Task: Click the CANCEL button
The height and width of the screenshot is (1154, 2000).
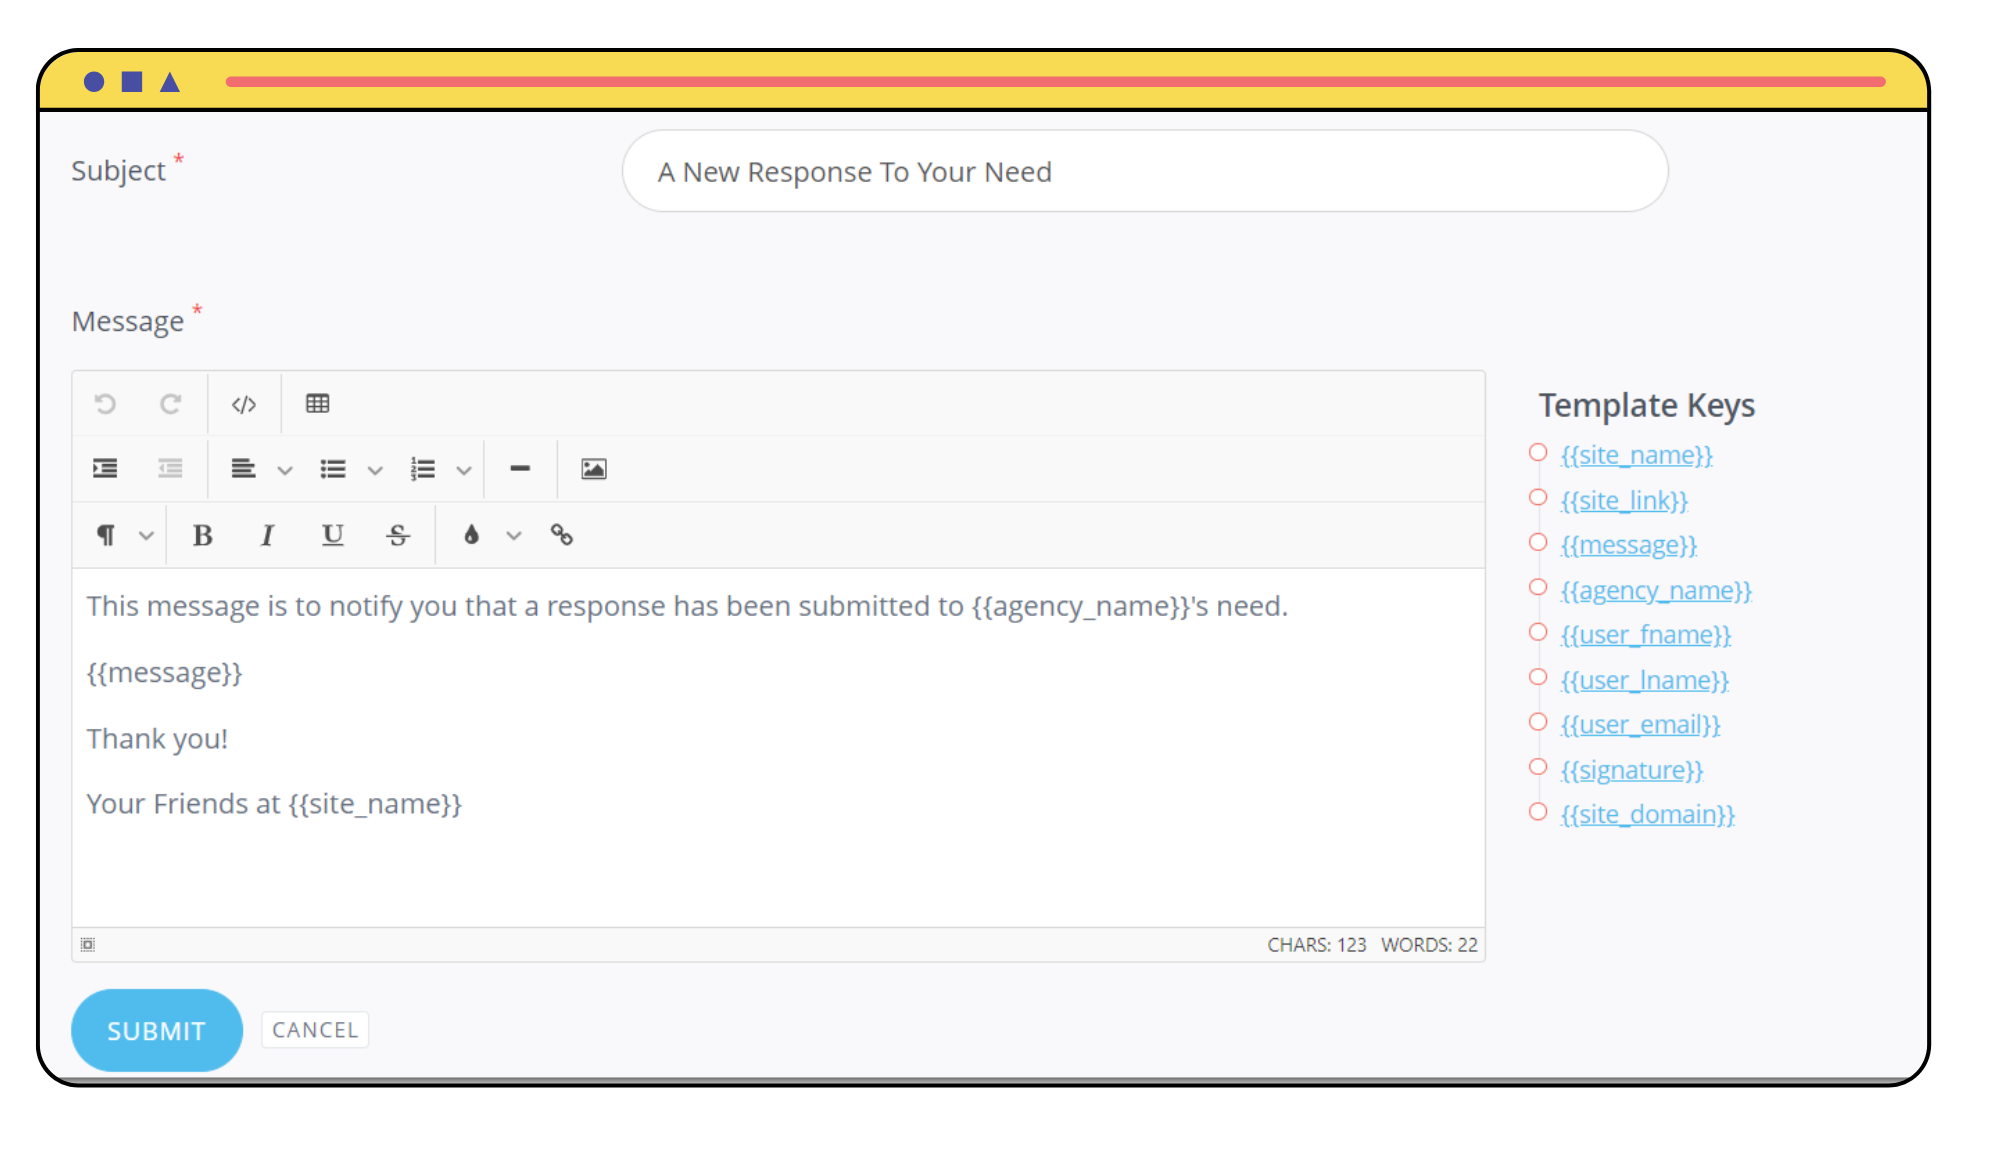Action: [315, 1029]
